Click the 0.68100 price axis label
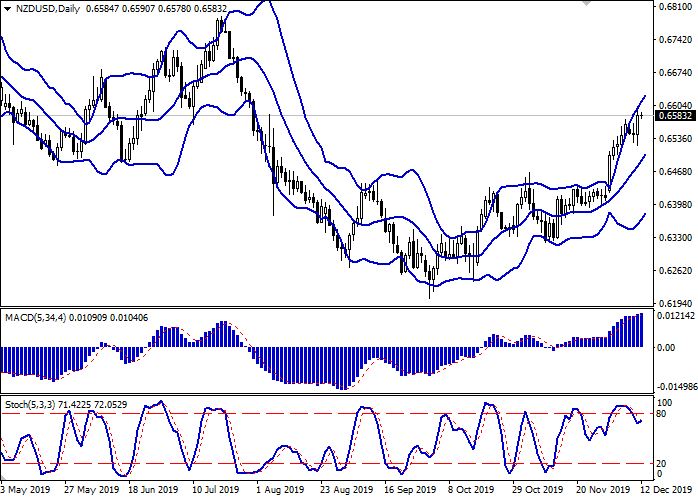Viewport: 698px width, 500px height. click(x=675, y=7)
